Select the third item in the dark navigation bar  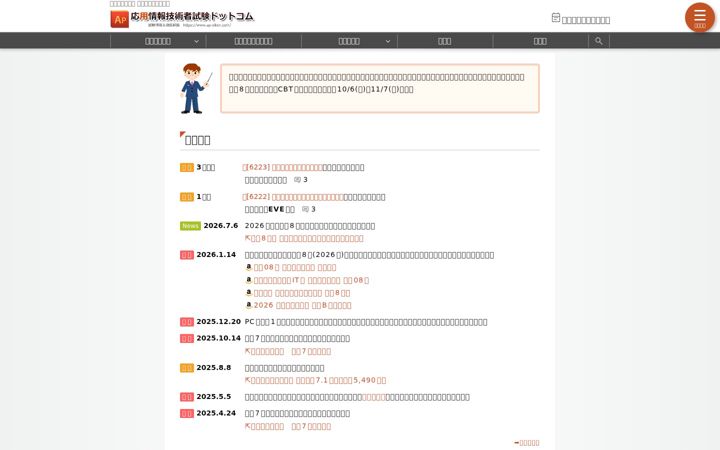pos(349,41)
